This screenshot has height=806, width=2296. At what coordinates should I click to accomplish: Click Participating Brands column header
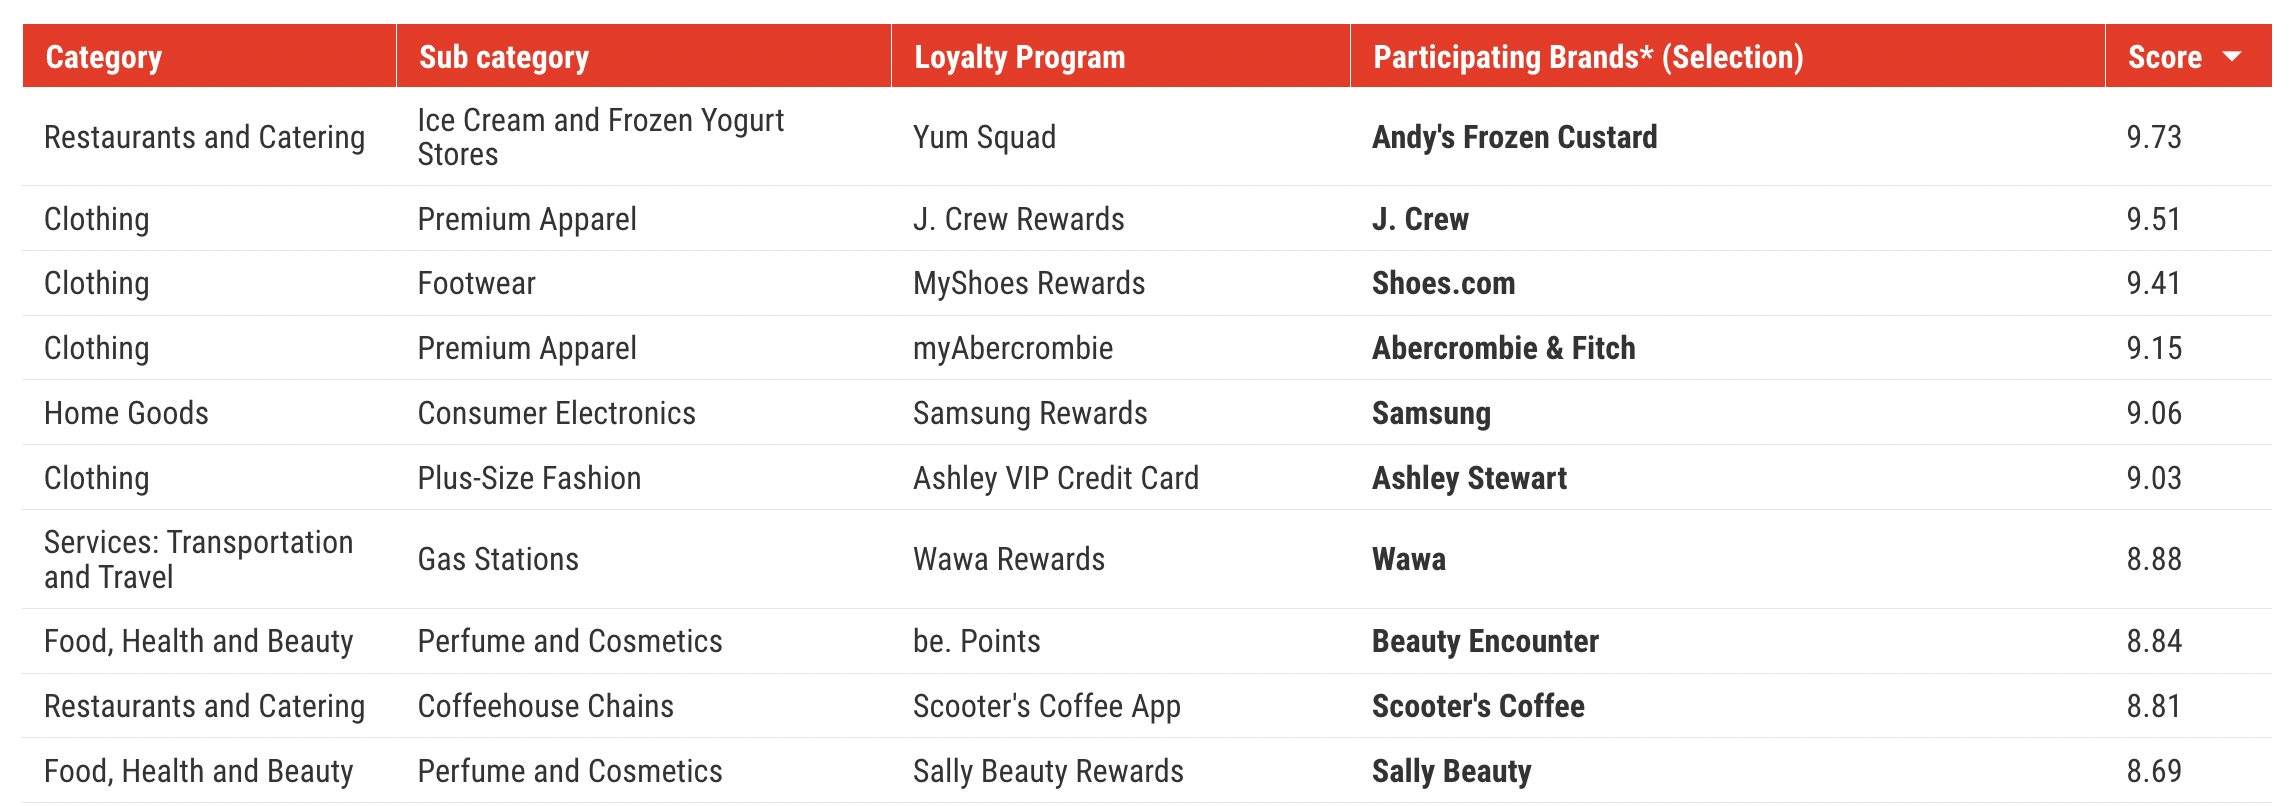pyautogui.click(x=1588, y=58)
